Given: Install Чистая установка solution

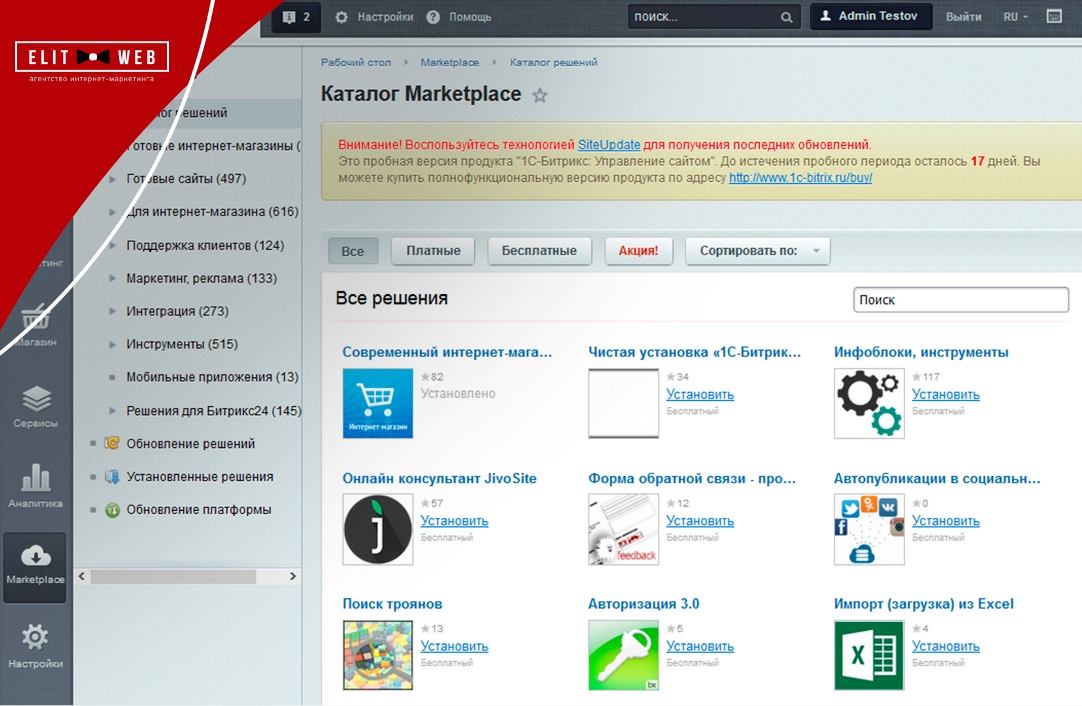Looking at the screenshot, I should click(x=700, y=394).
